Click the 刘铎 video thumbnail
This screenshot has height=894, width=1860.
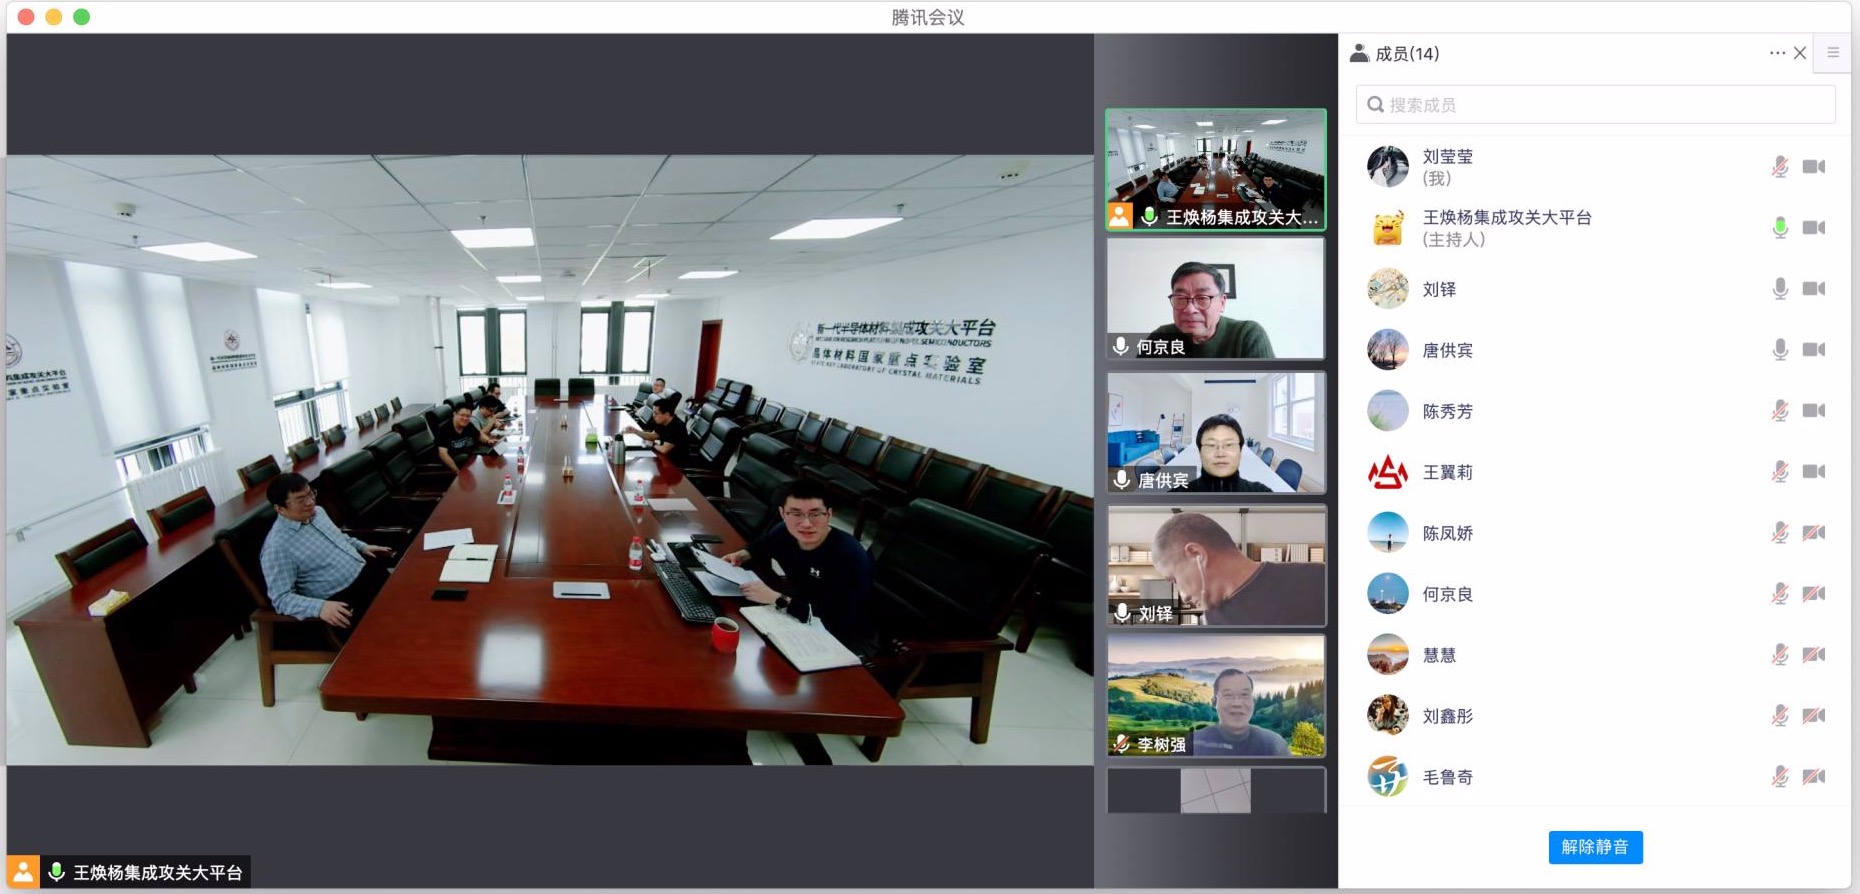(1215, 565)
